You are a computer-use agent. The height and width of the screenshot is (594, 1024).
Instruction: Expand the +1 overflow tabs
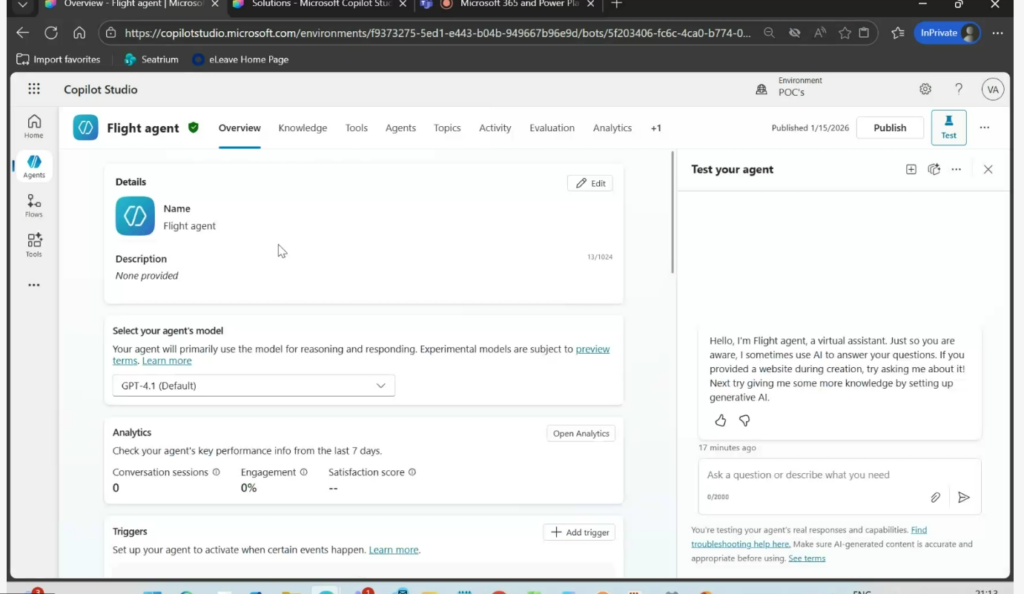click(656, 128)
